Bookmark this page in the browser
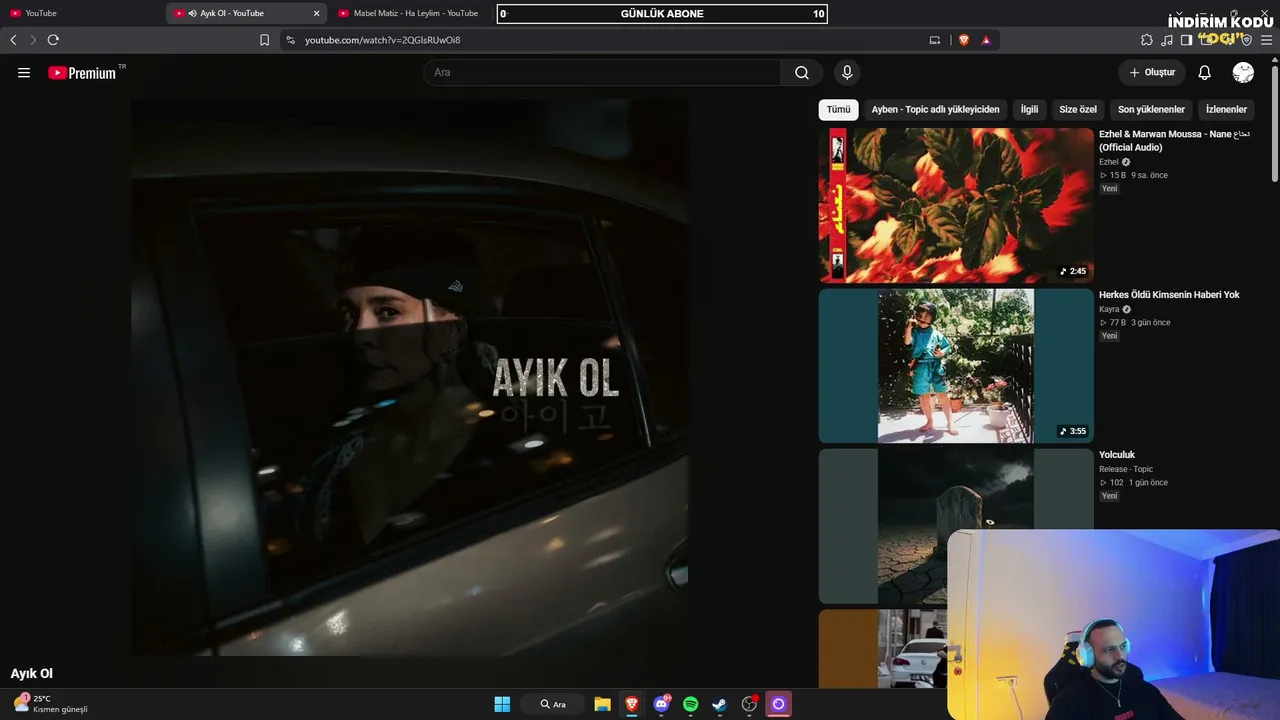This screenshot has height=720, width=1280. coord(264,40)
